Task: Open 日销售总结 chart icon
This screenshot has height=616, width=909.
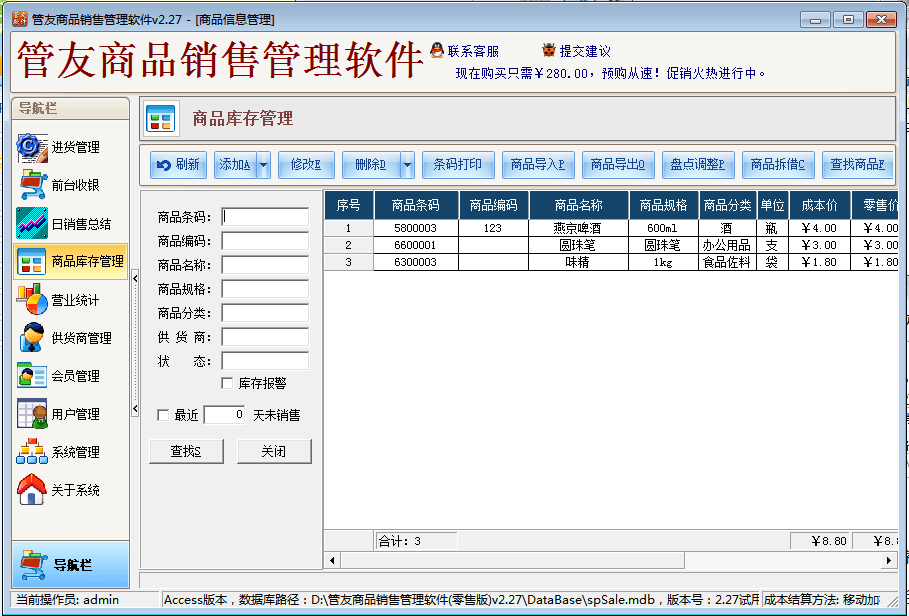Action: click(32, 223)
